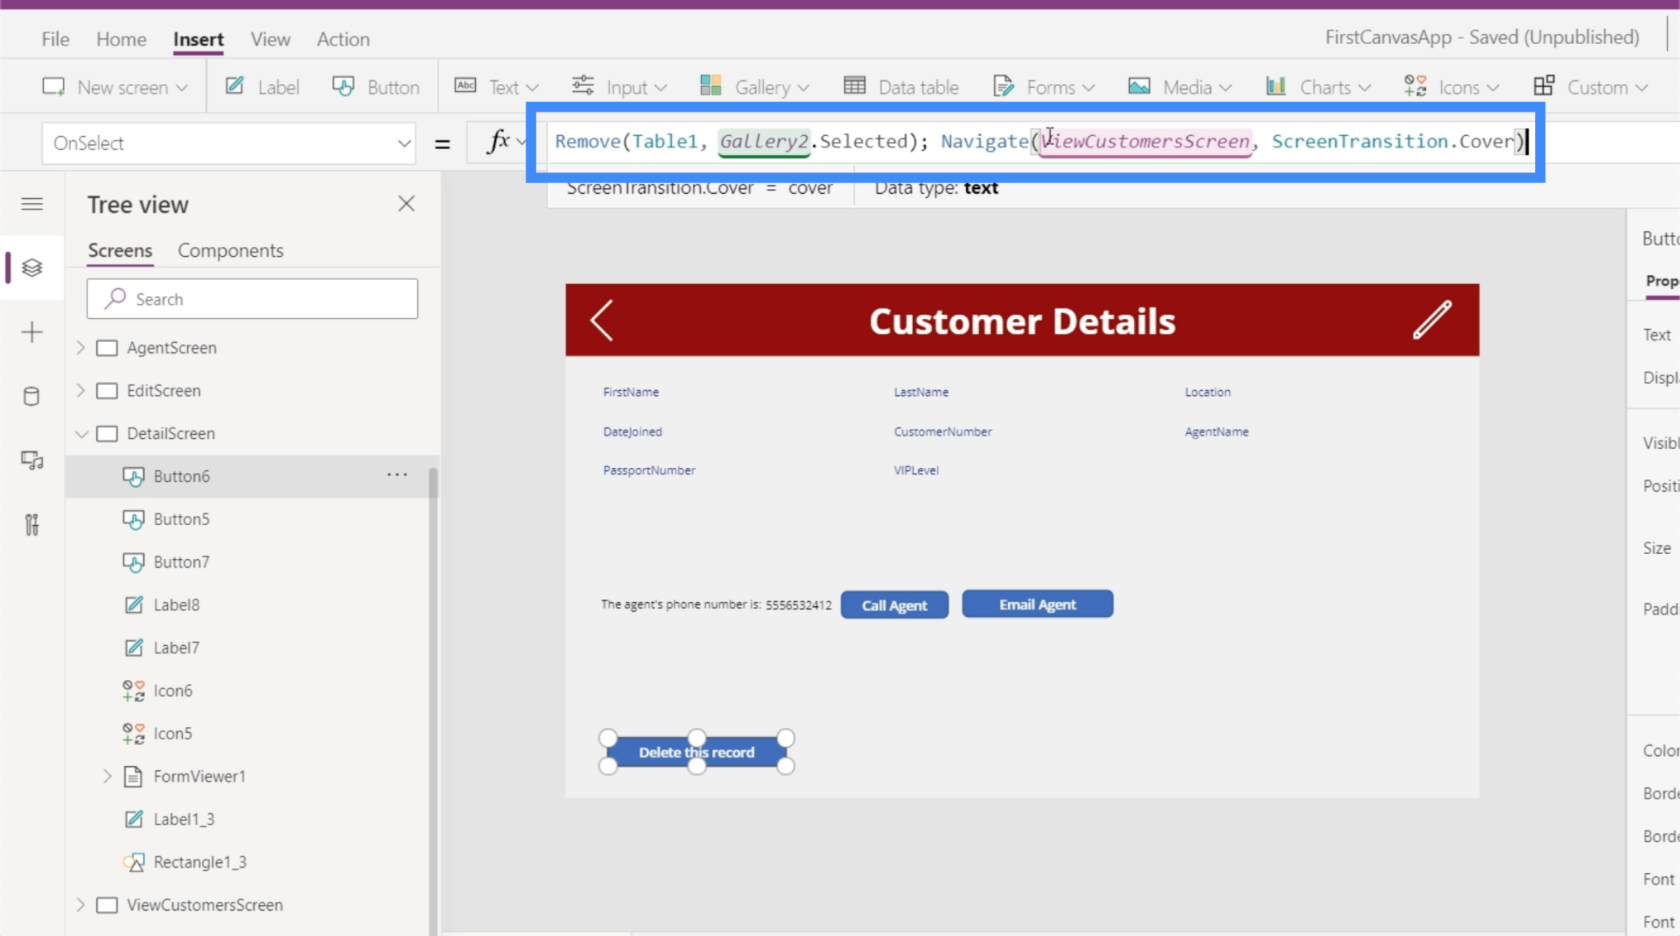Select FormViewer1 in the tree view
This screenshot has width=1680, height=936.
[x=200, y=776]
